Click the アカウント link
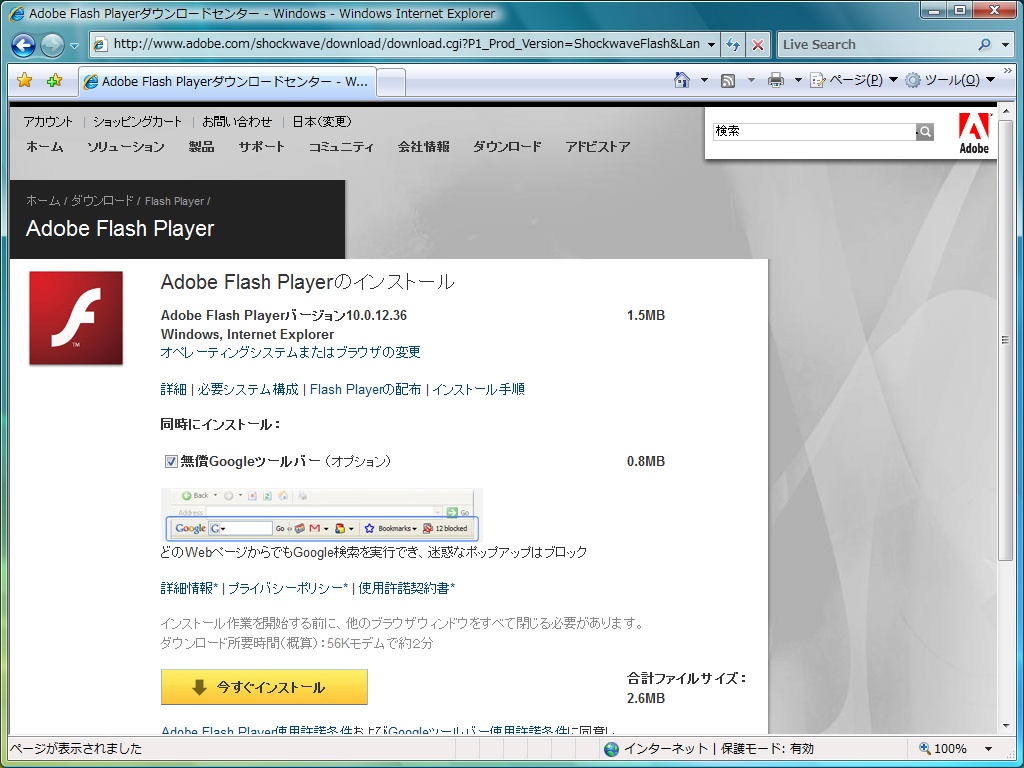The width and height of the screenshot is (1024, 768). click(x=48, y=121)
